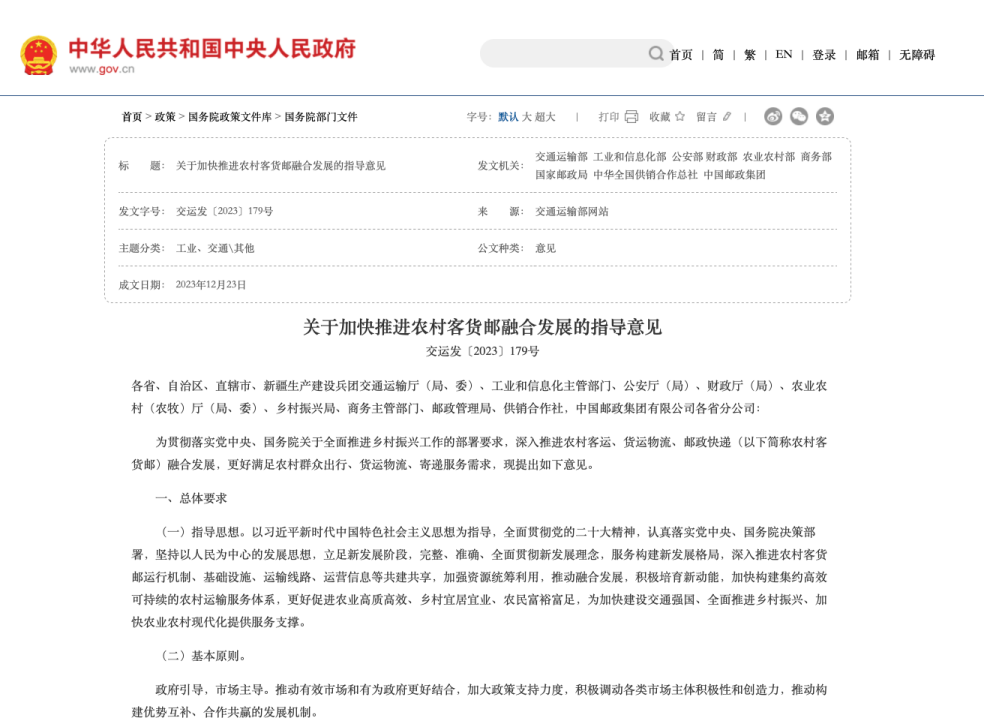
Task: Open 首页 in top navigation
Action: [x=681, y=55]
